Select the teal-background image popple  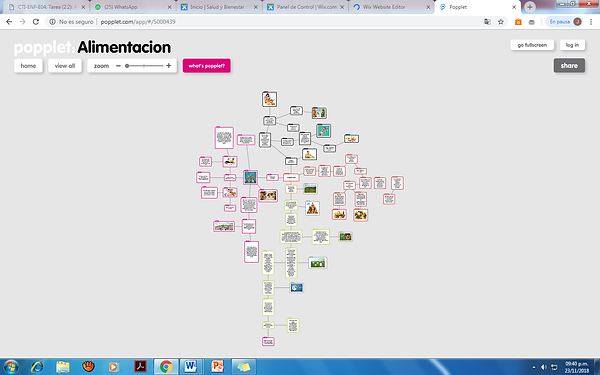point(323,130)
